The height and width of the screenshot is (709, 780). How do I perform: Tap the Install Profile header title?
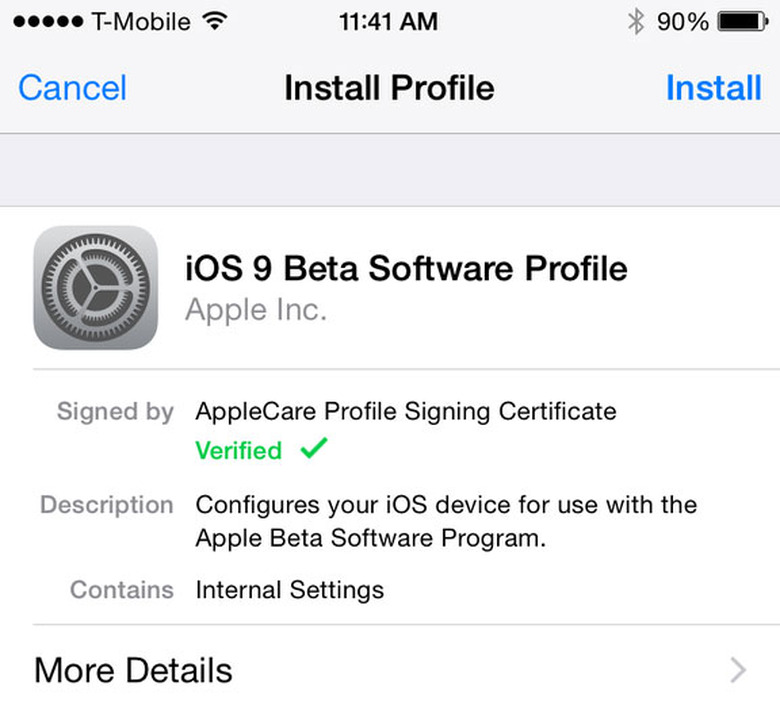pyautogui.click(x=390, y=88)
